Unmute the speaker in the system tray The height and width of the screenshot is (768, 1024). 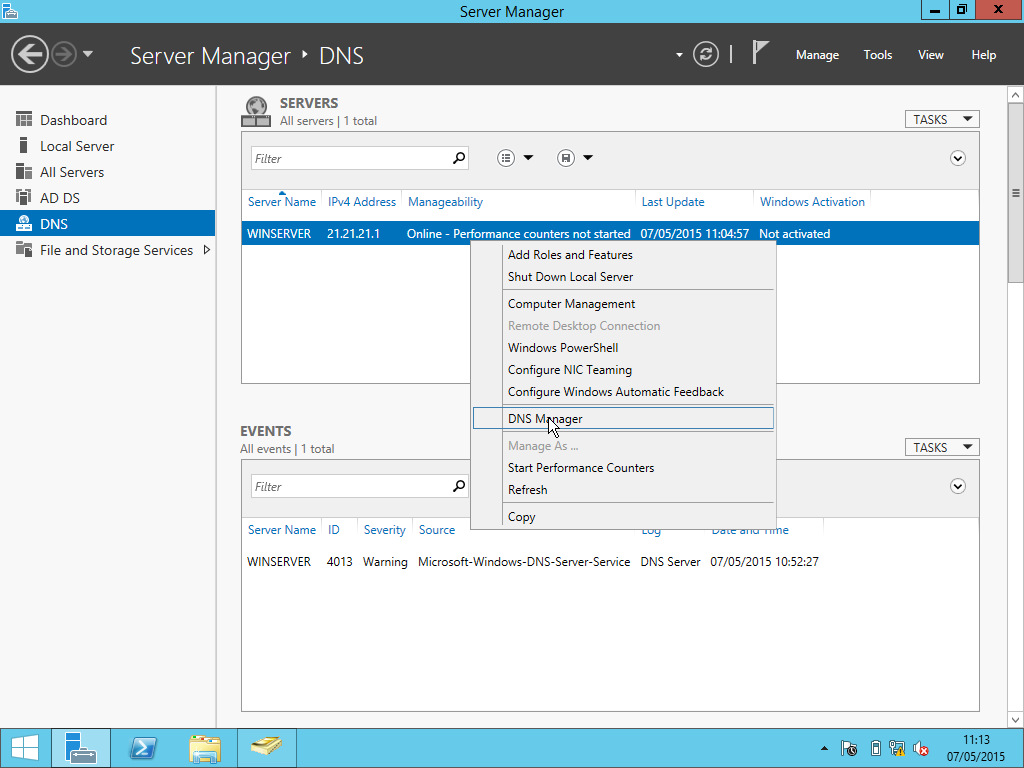(922, 747)
